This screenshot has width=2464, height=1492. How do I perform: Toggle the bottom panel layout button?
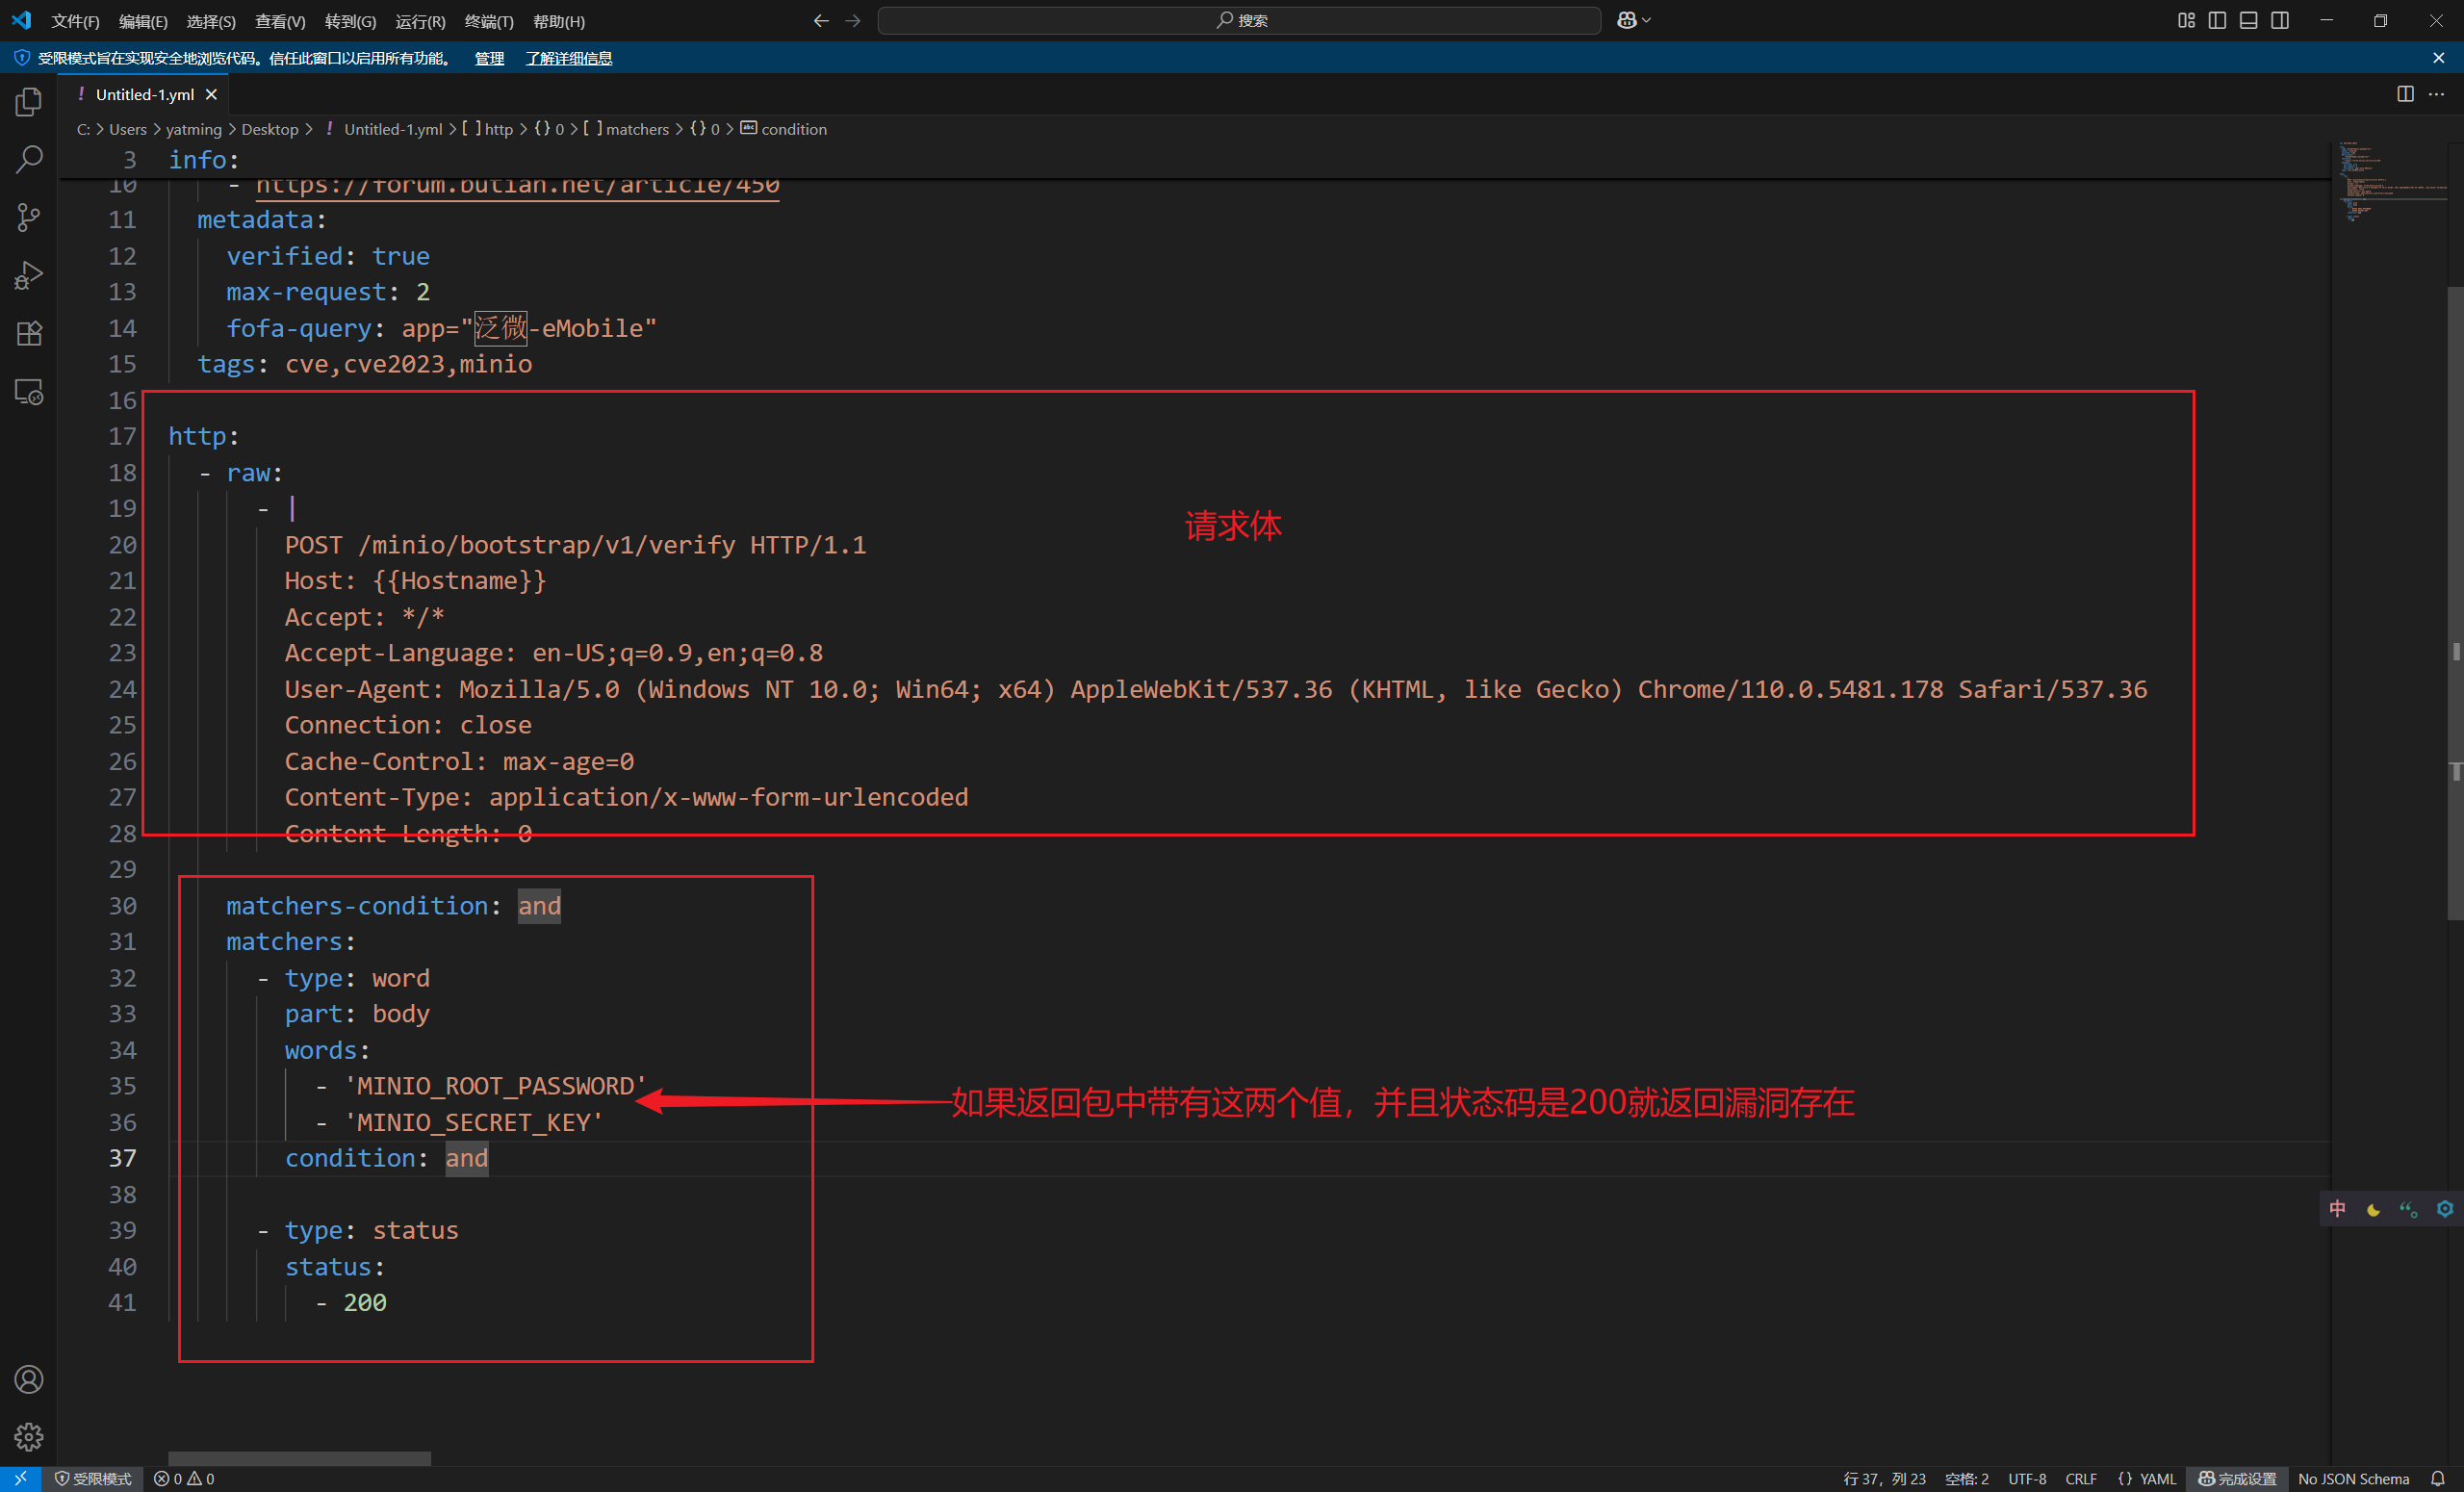tap(2248, 21)
